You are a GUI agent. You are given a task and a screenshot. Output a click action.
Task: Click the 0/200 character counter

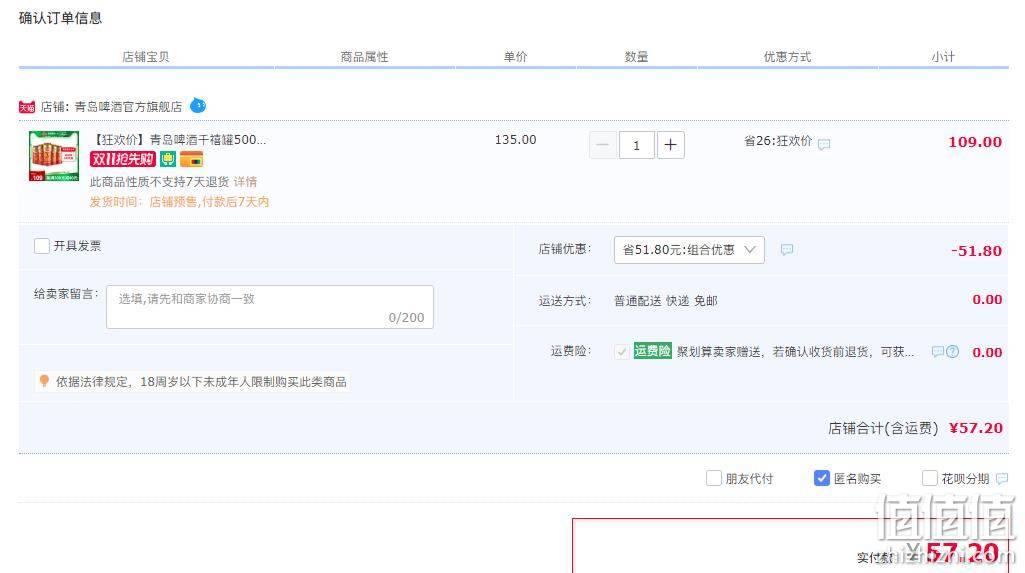406,318
